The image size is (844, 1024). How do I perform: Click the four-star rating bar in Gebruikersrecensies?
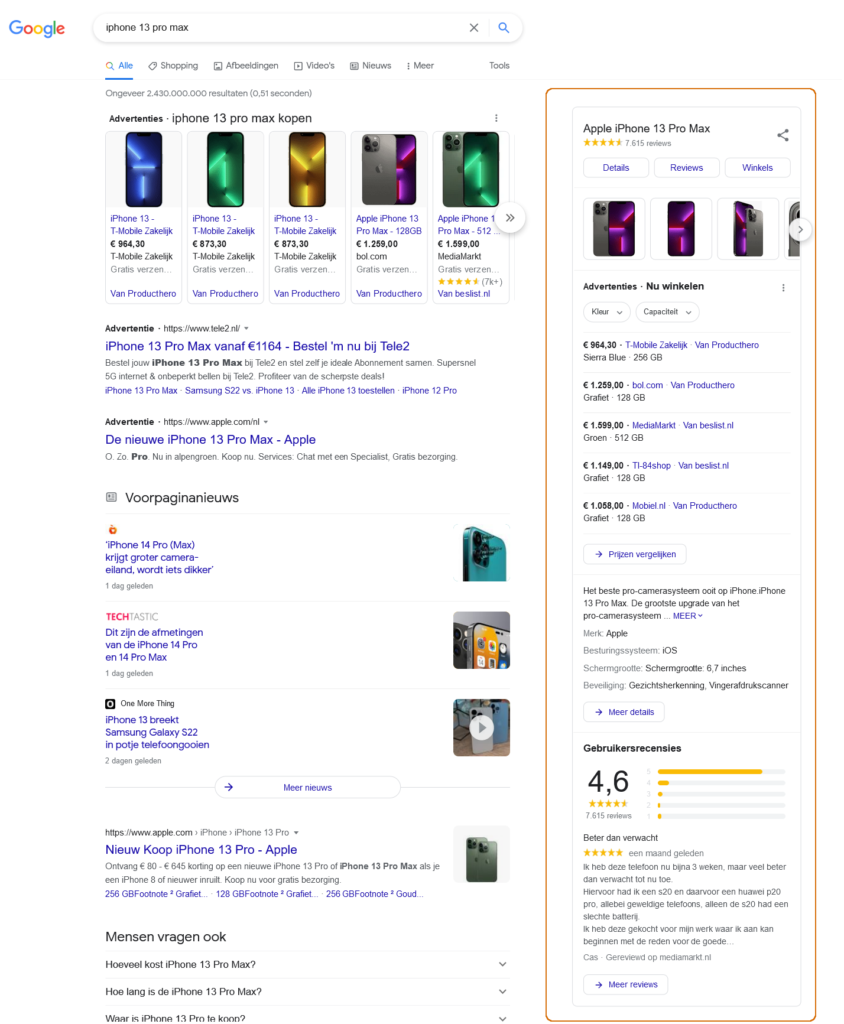coord(721,783)
